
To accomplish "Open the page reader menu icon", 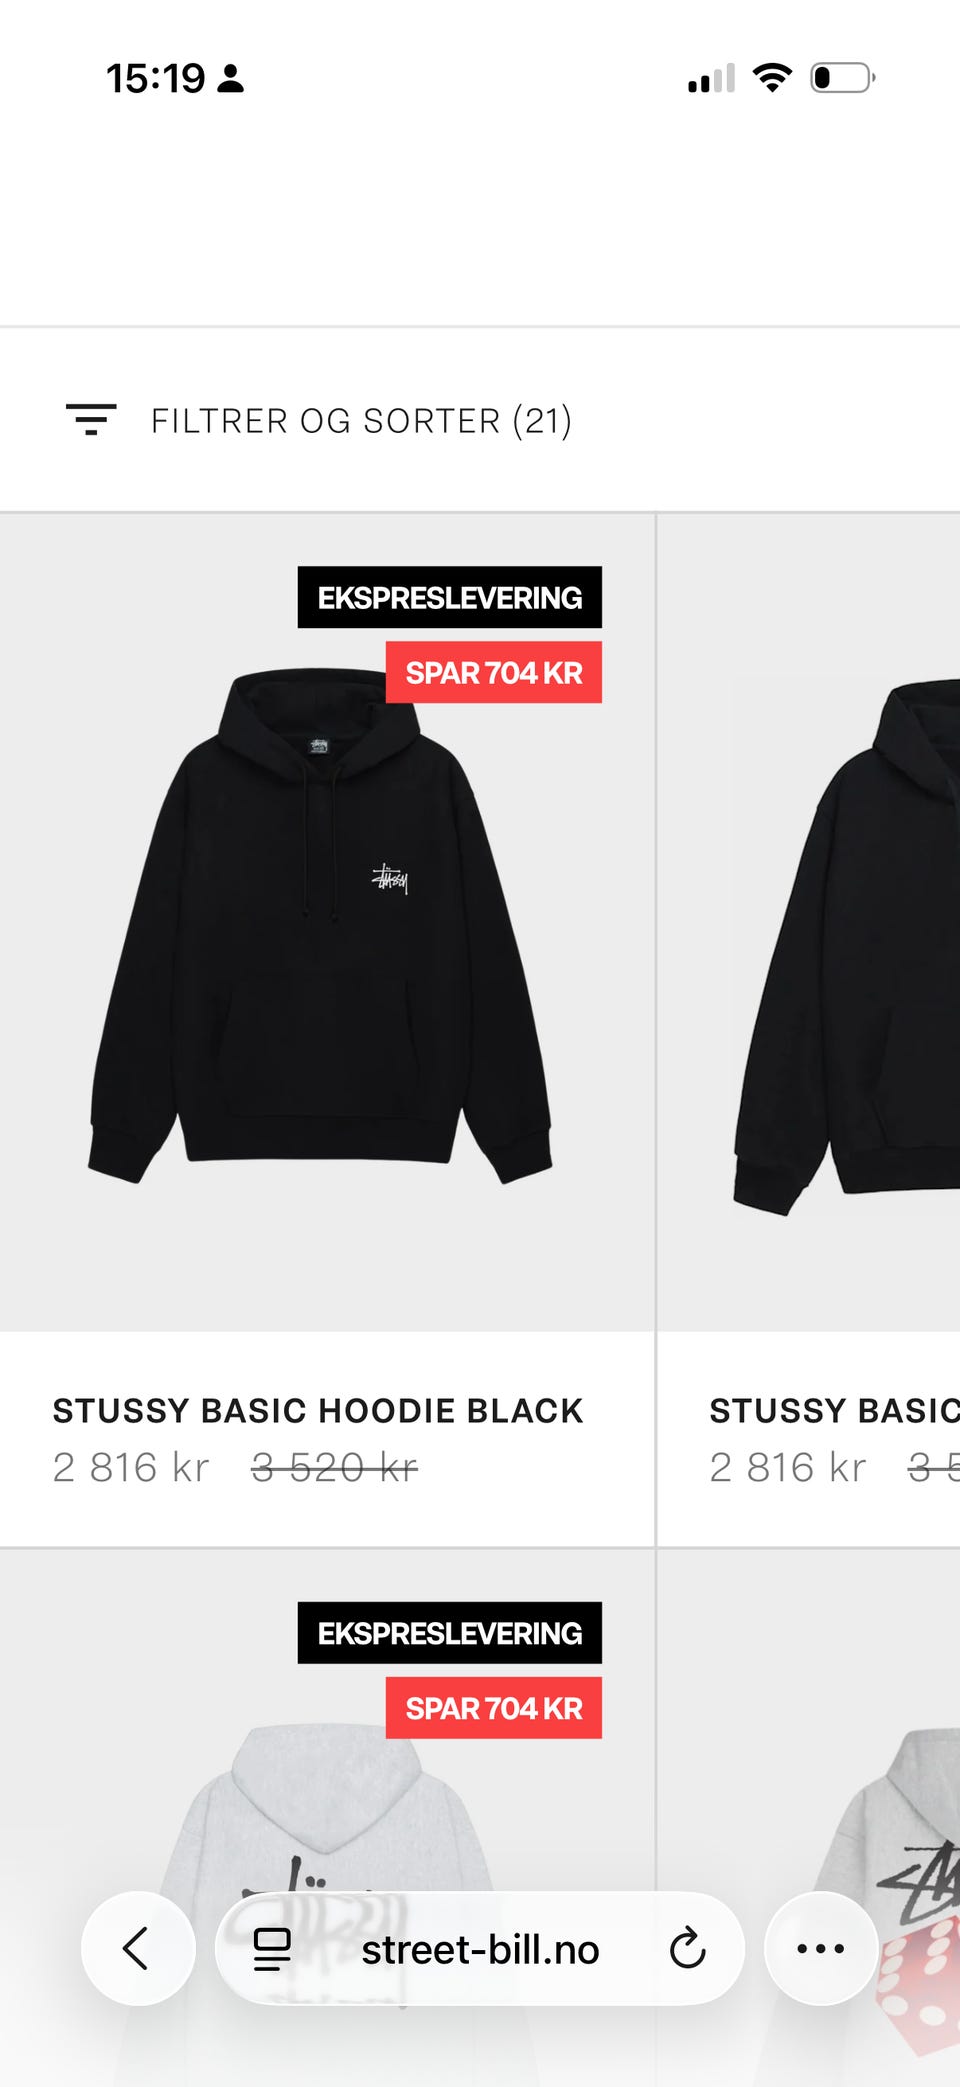I will coord(272,1949).
